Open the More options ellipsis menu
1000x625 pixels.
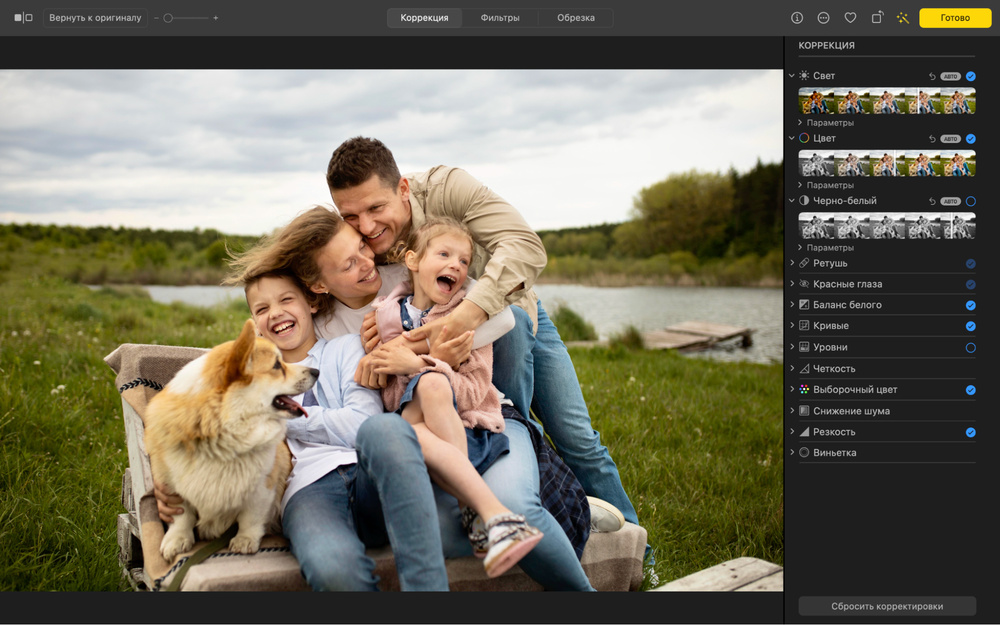pos(823,18)
